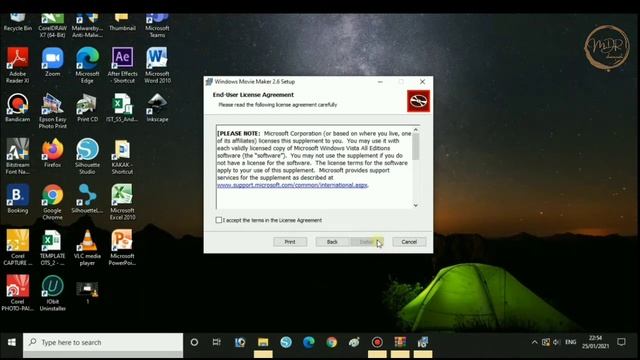Select the desktop file named 1
The width and height of the screenshot is (640, 360).
tap(87, 292)
